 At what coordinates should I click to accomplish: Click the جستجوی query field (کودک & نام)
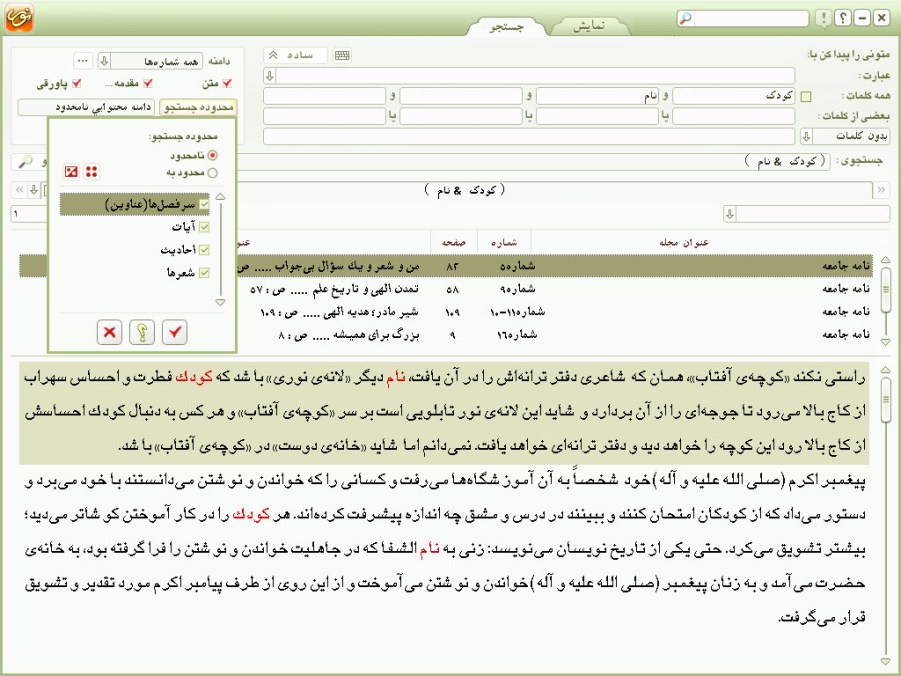(x=534, y=162)
